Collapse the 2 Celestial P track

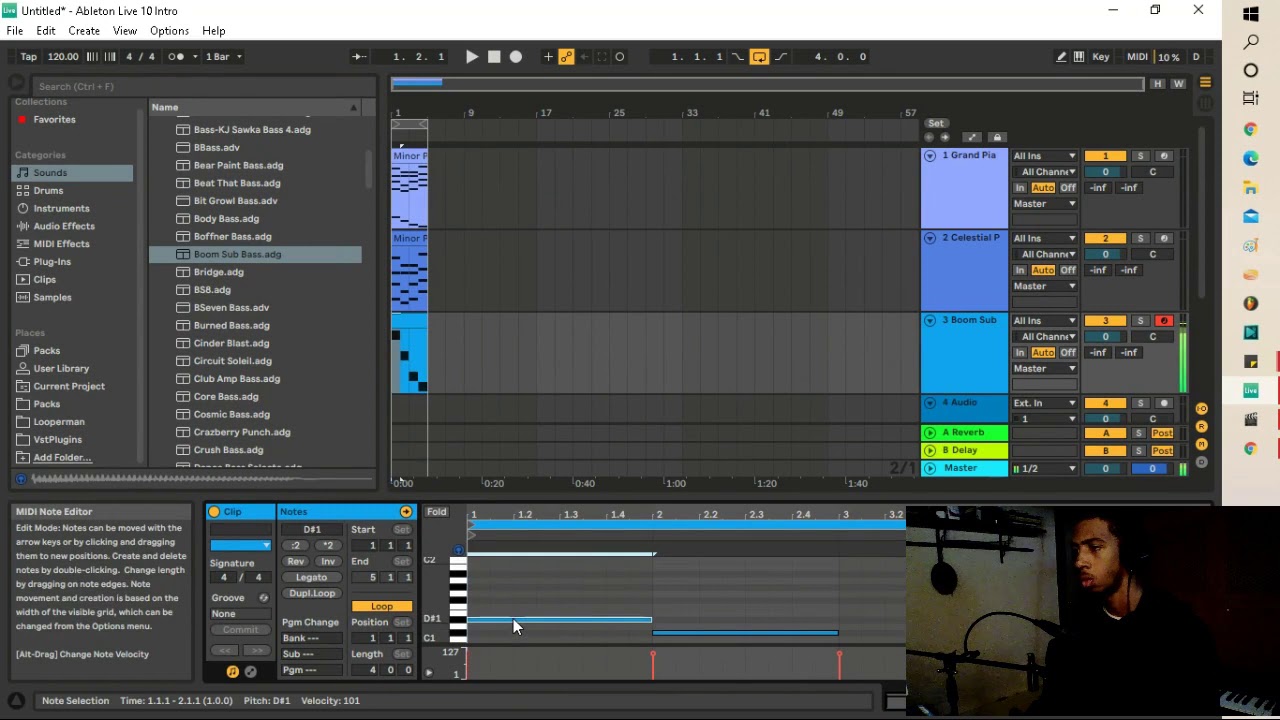(930, 238)
